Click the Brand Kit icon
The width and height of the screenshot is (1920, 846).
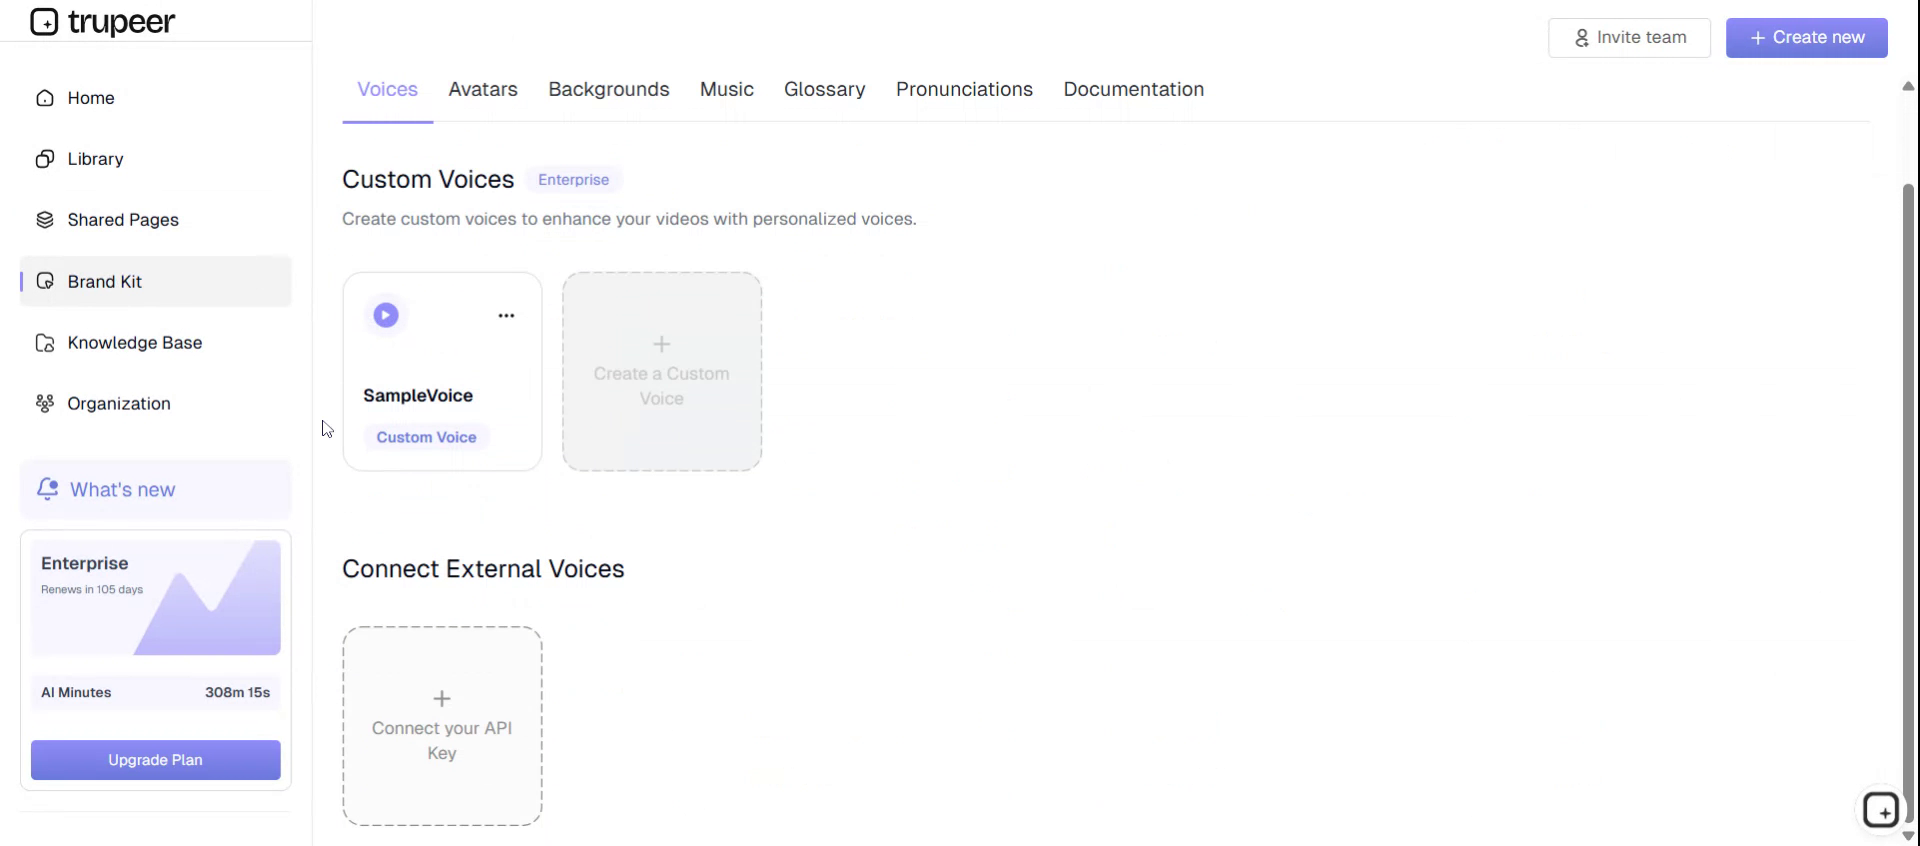[45, 282]
